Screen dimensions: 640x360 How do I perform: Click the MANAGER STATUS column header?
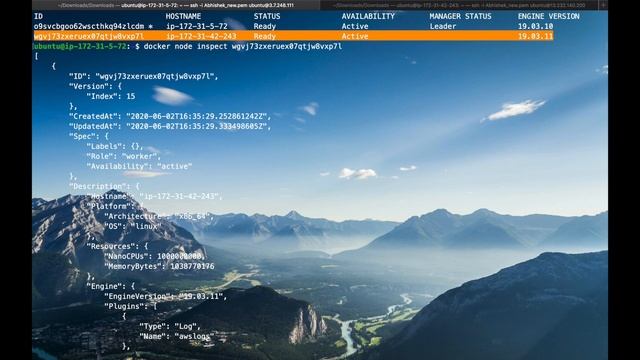click(x=460, y=16)
